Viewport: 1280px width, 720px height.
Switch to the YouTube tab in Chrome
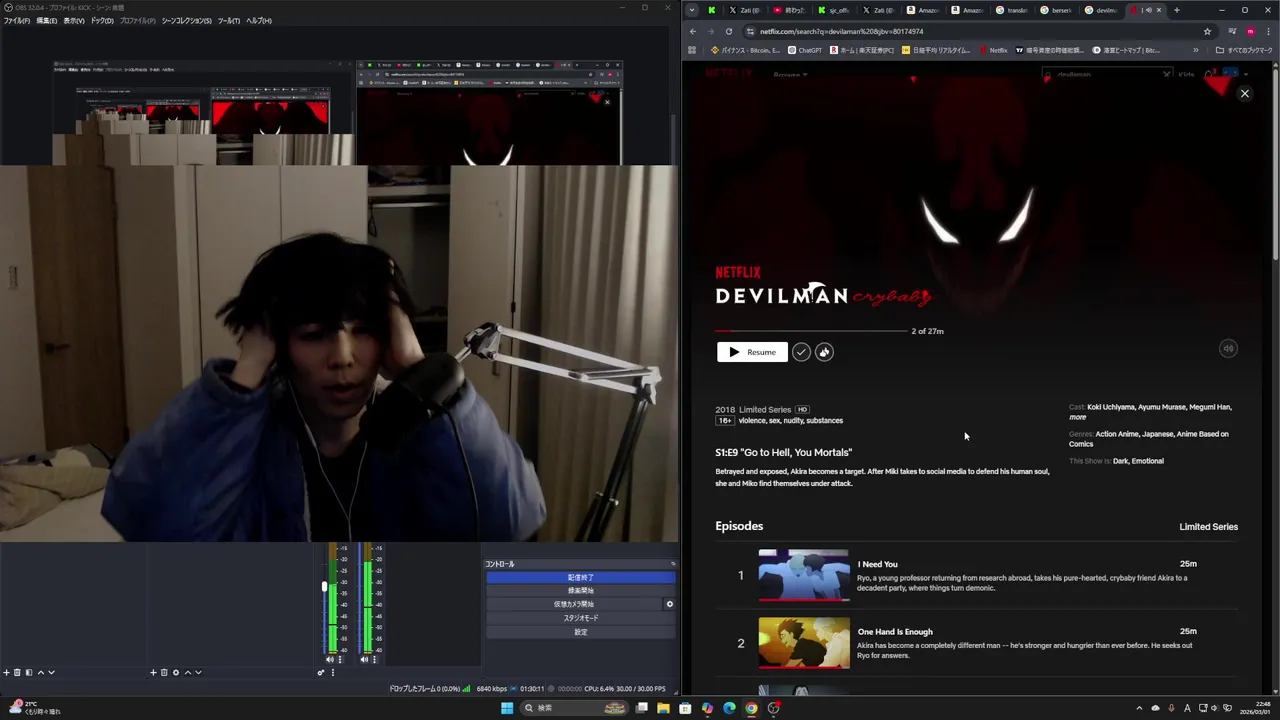pos(790,10)
